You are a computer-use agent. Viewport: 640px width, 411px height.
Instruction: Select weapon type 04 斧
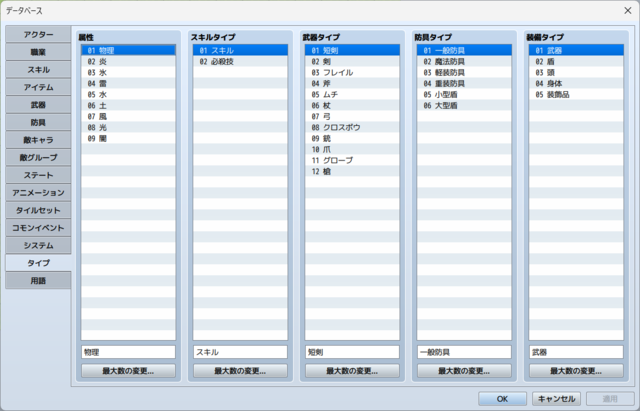point(352,83)
